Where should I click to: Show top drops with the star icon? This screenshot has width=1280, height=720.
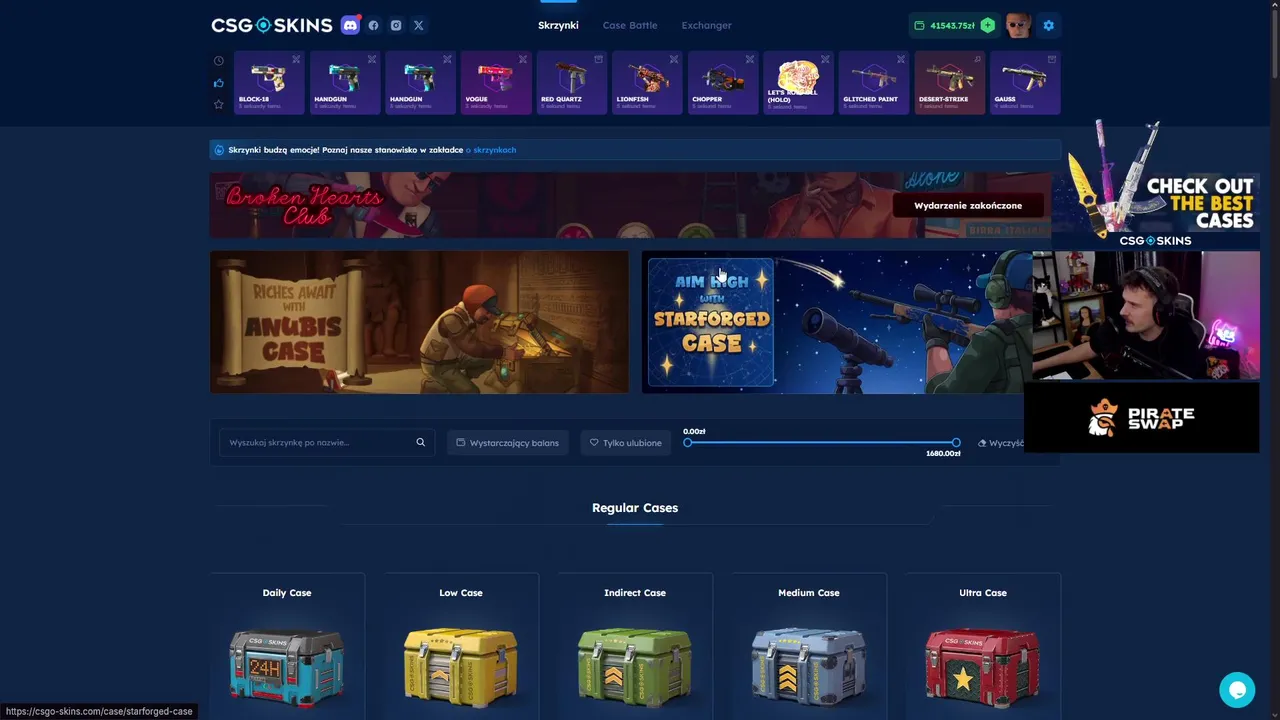[x=219, y=104]
